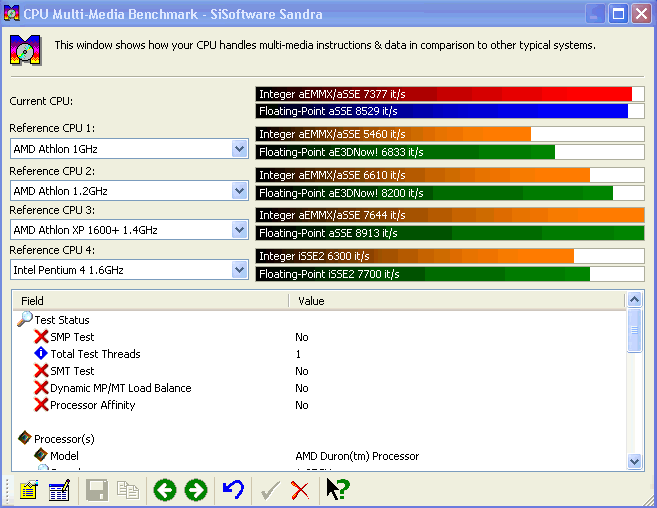Screen dimensions: 657x508
Task: Click the blue Refresh undo arrow
Action: tap(233, 489)
